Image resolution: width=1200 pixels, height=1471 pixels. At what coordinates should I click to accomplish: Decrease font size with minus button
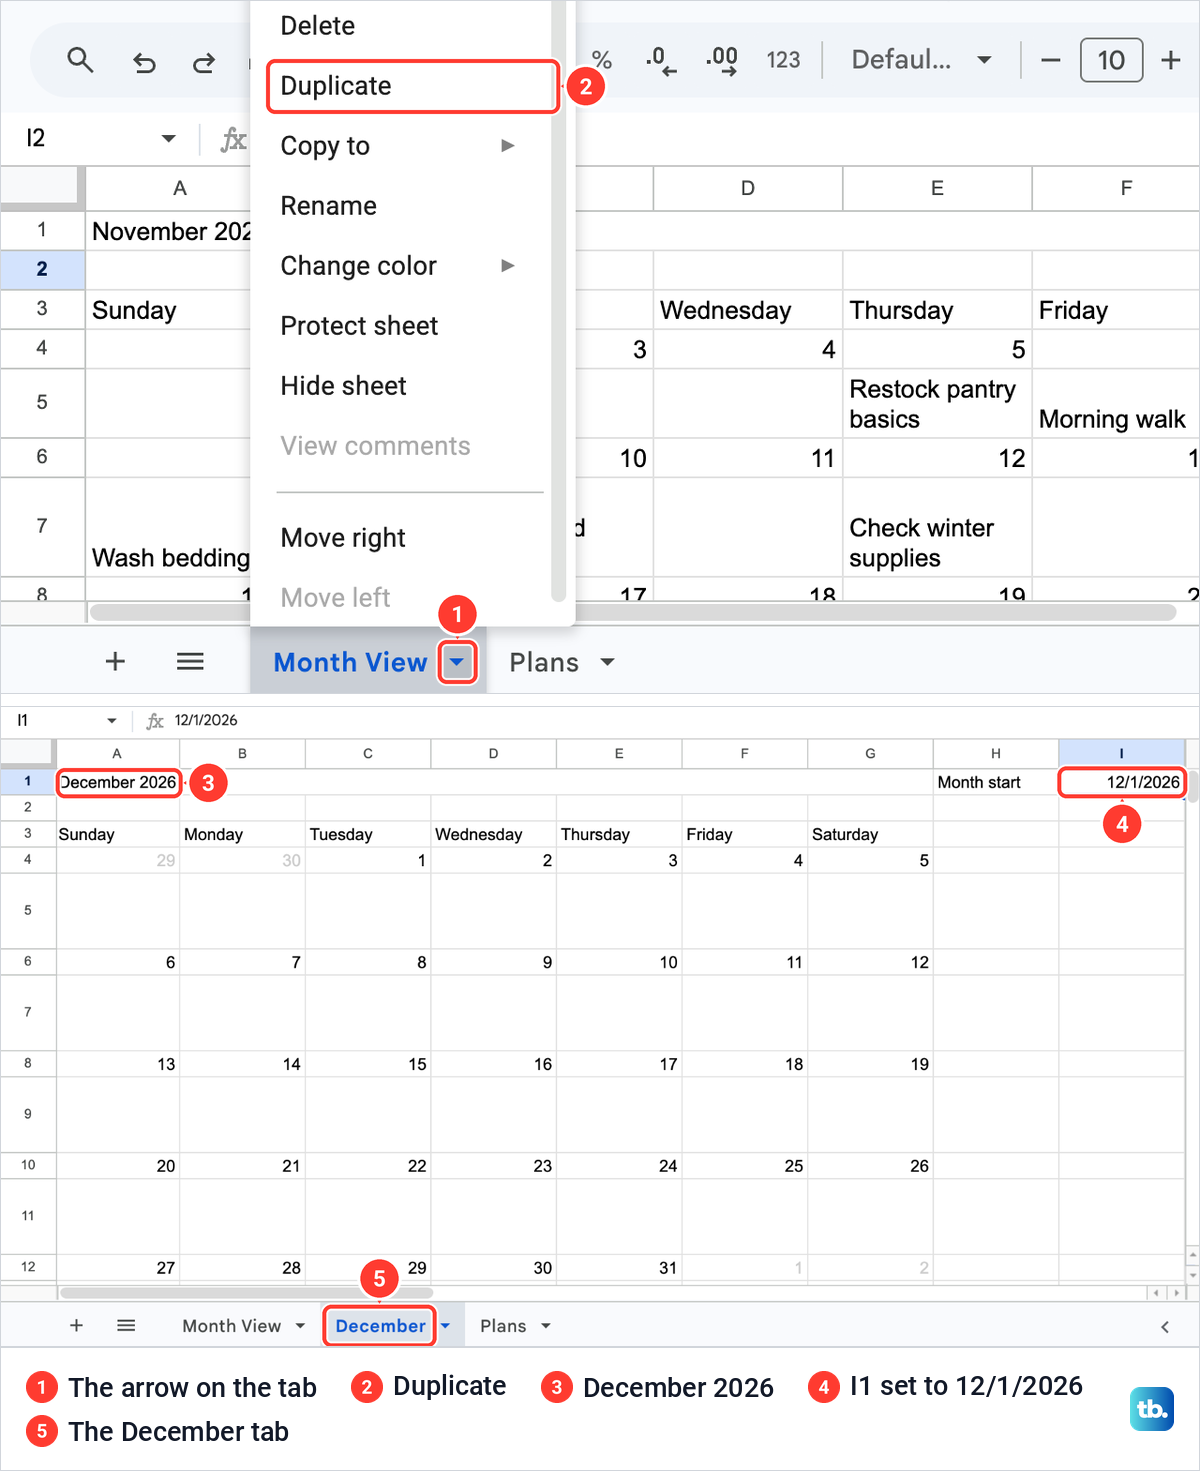click(1050, 60)
